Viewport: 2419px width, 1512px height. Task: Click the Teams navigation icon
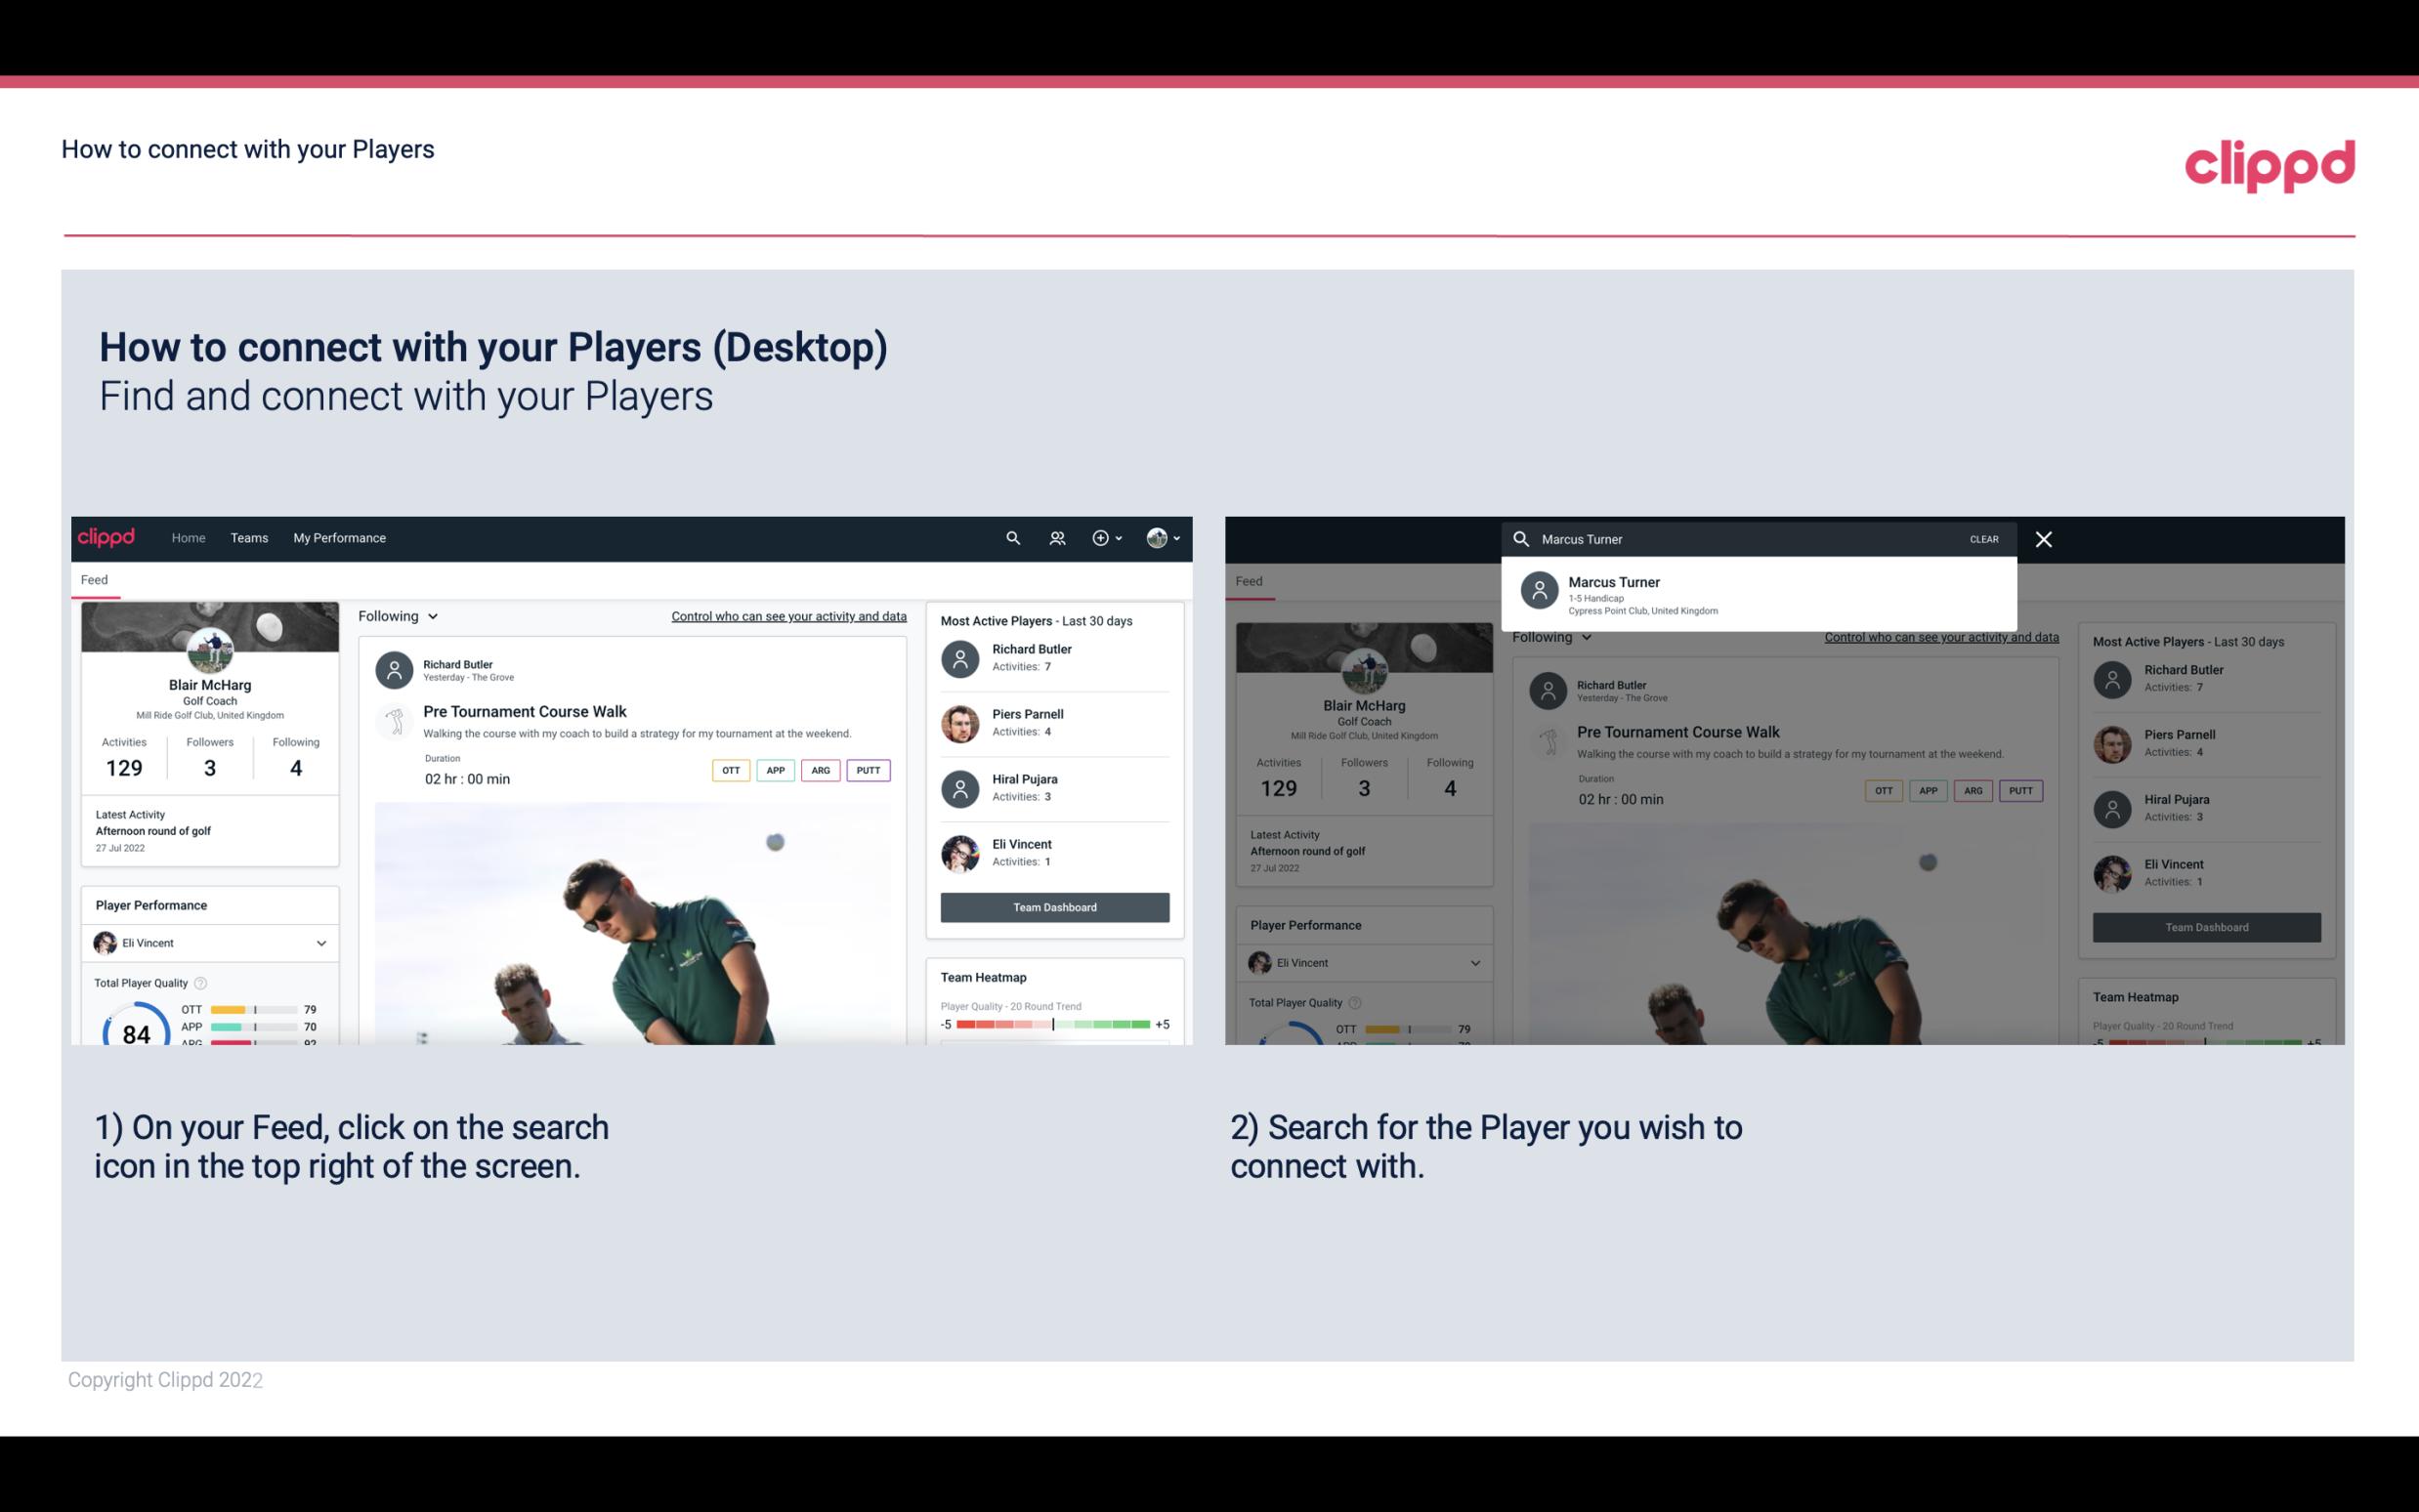(x=249, y=536)
